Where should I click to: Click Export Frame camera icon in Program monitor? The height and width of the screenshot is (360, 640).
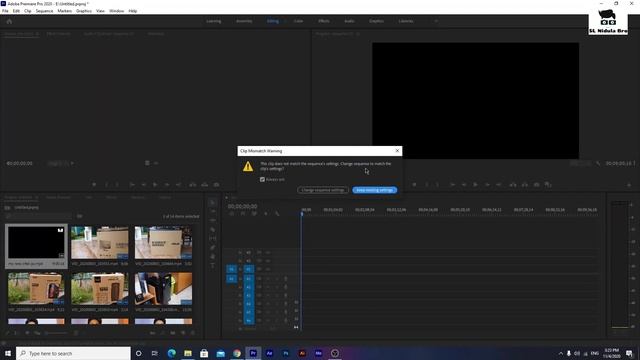tap(536, 184)
